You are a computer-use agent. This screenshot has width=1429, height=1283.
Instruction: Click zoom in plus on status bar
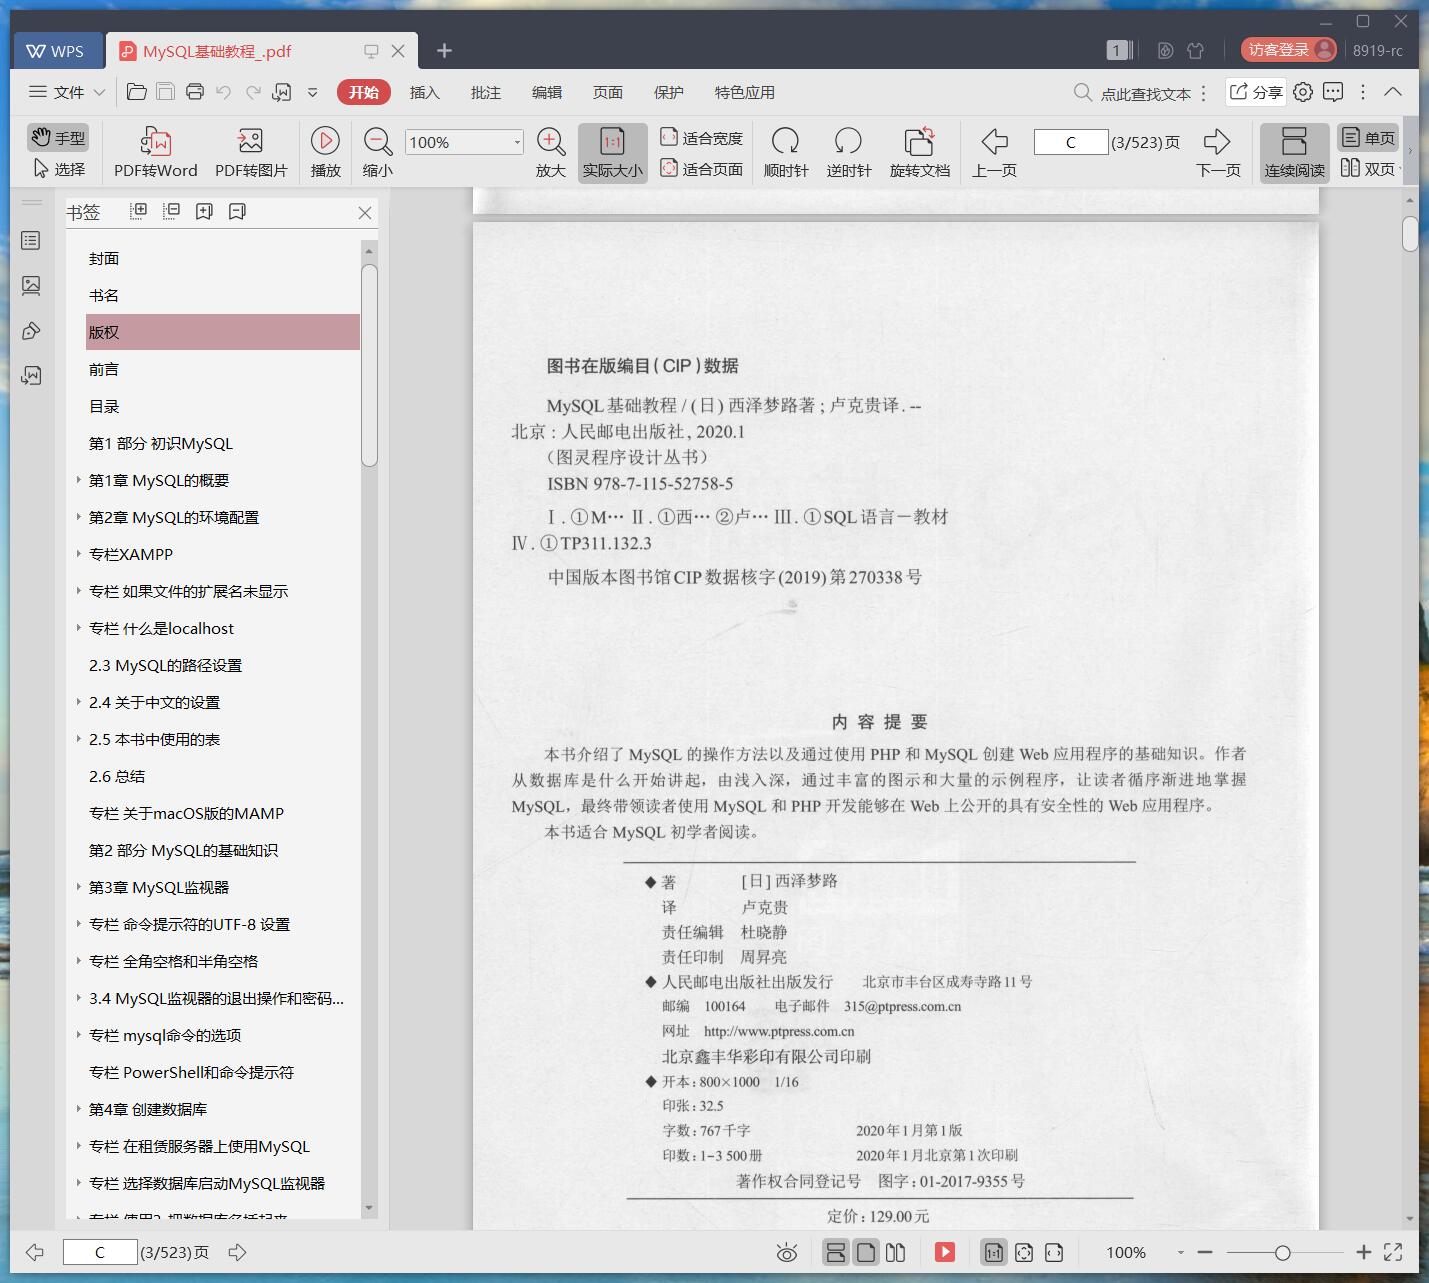click(1363, 1252)
